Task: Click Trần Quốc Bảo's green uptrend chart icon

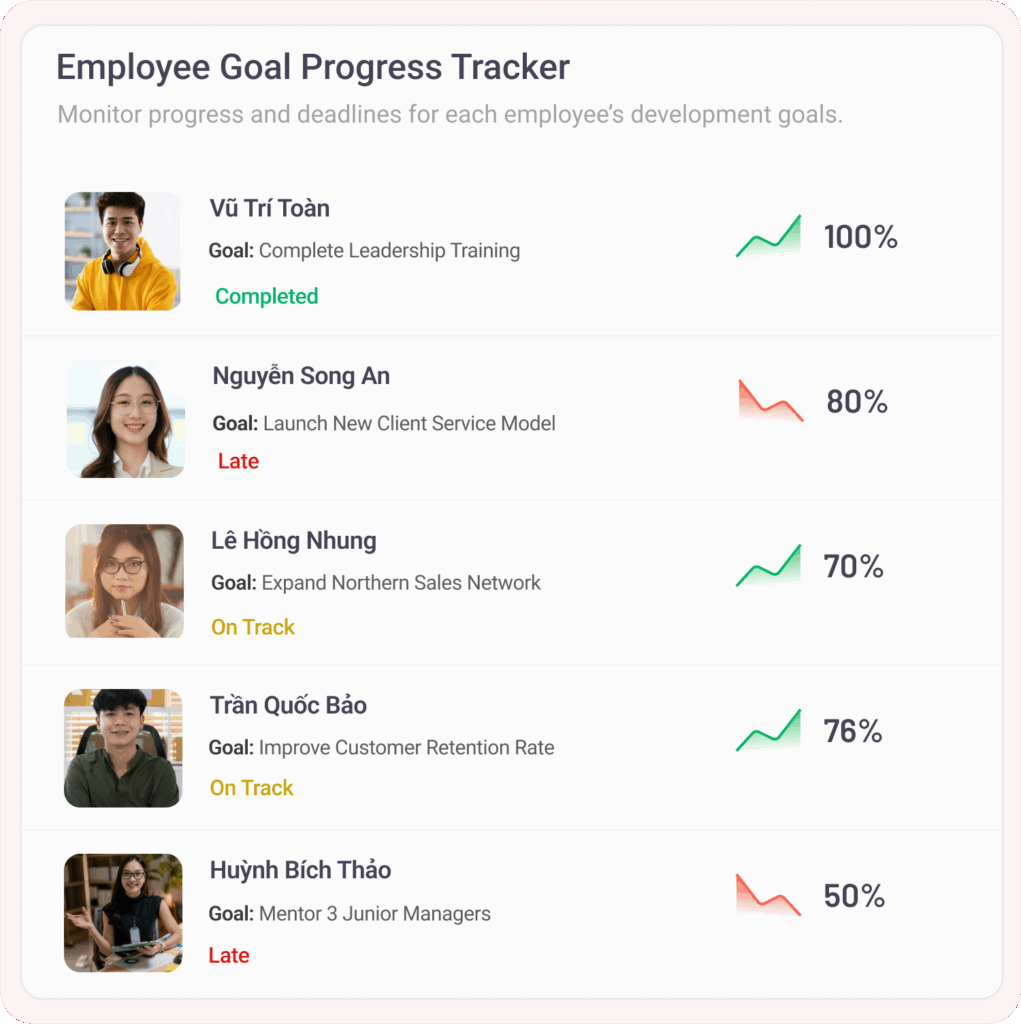Action: click(x=769, y=731)
